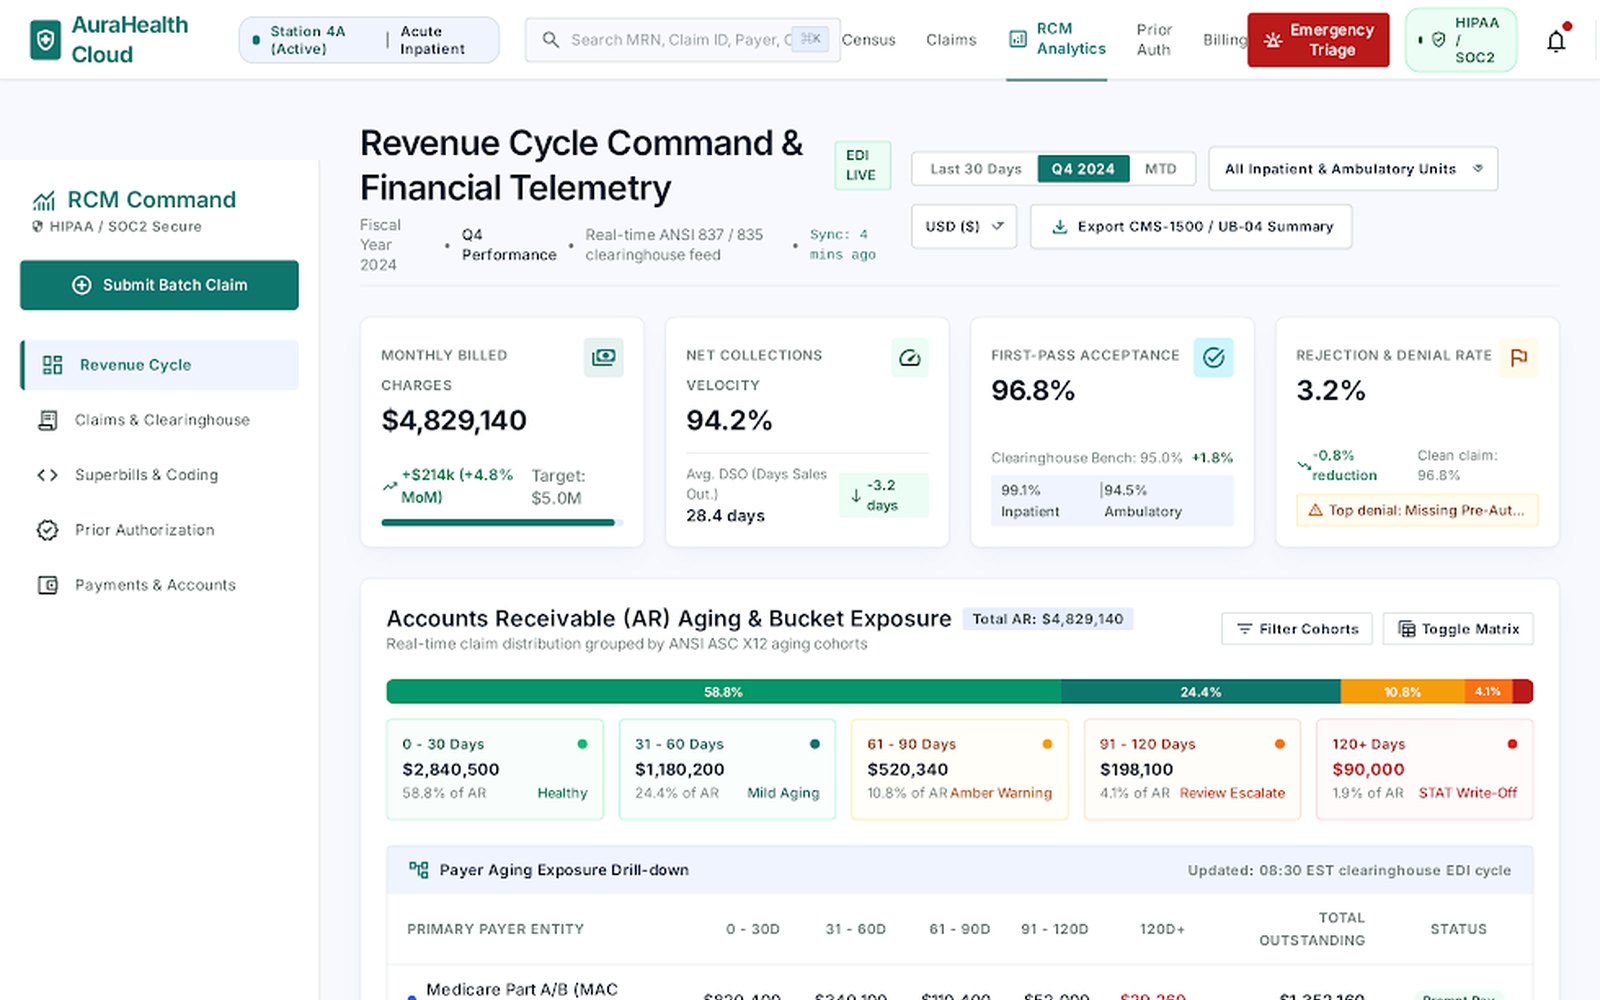The image size is (1600, 1000).
Task: Click the Monthly Billed Charges cash icon
Action: [603, 357]
